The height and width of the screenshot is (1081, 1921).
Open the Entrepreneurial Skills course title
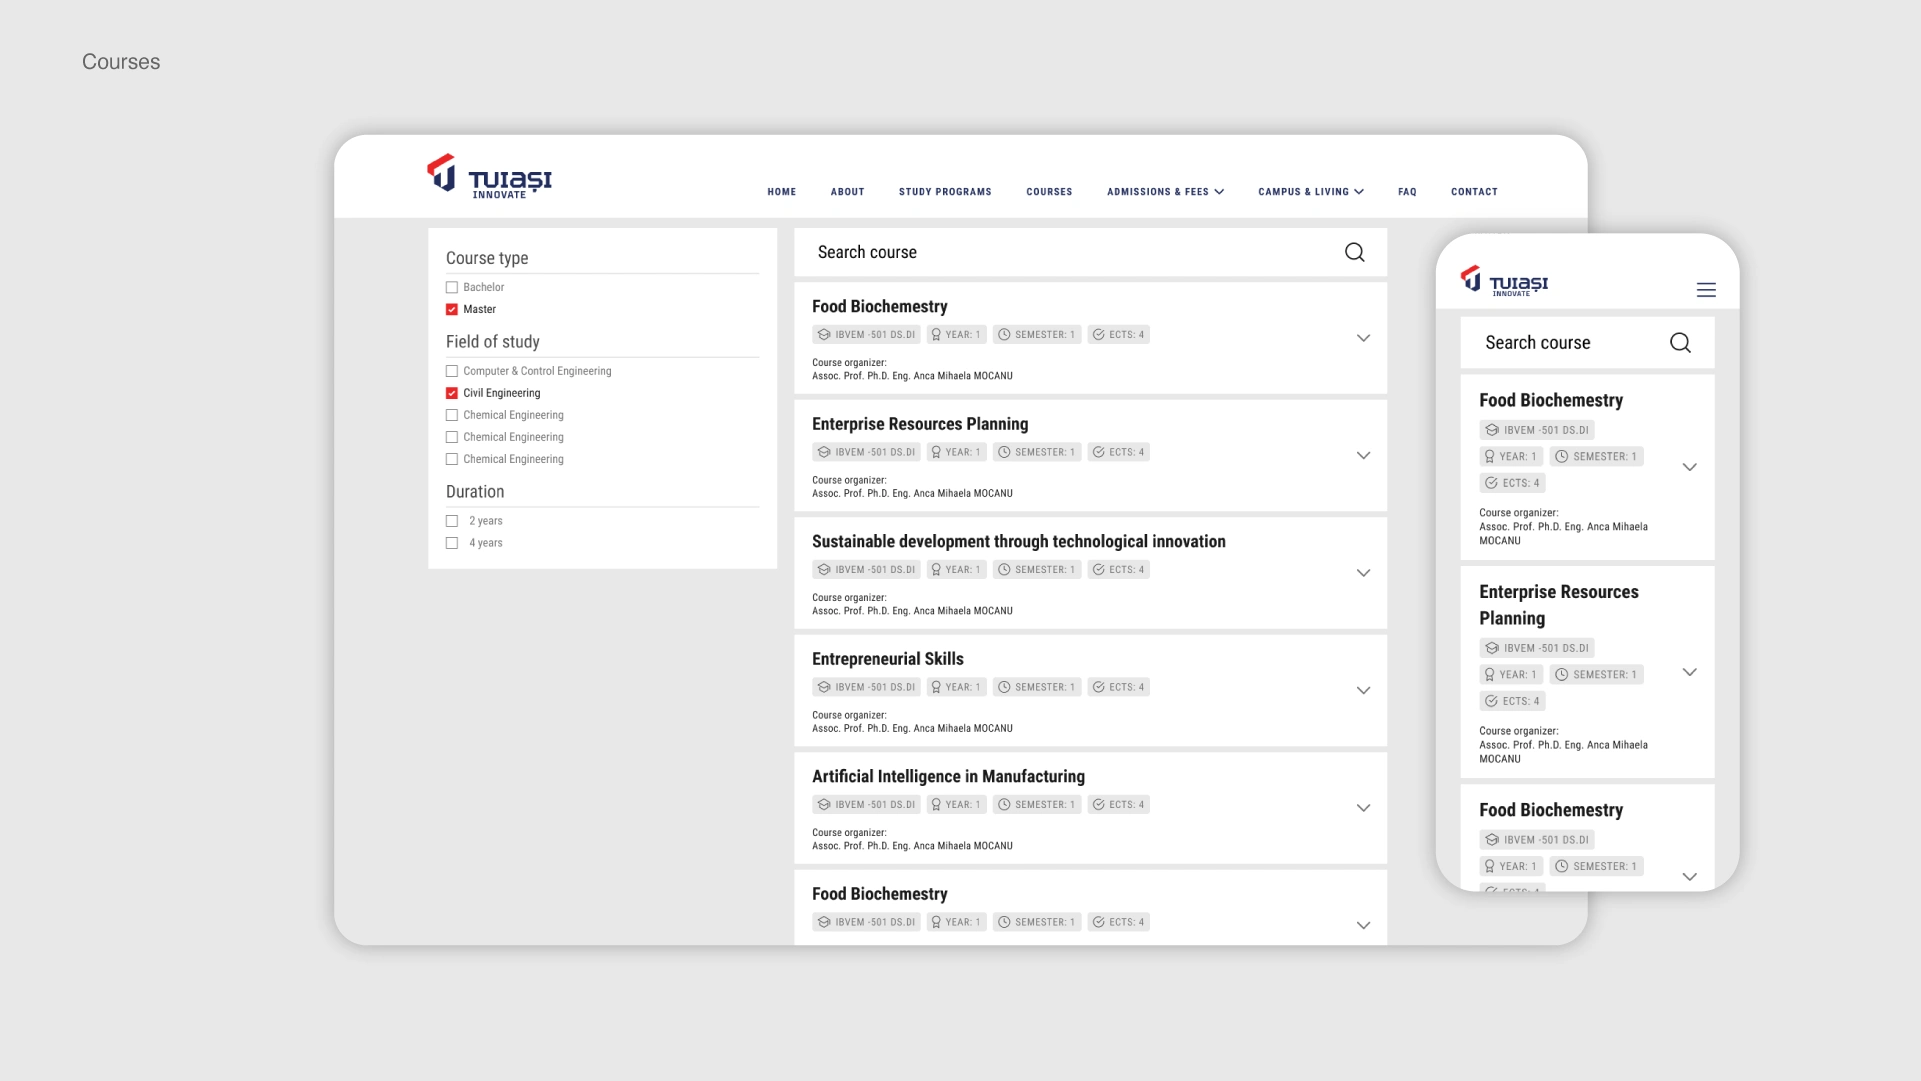coord(887,659)
